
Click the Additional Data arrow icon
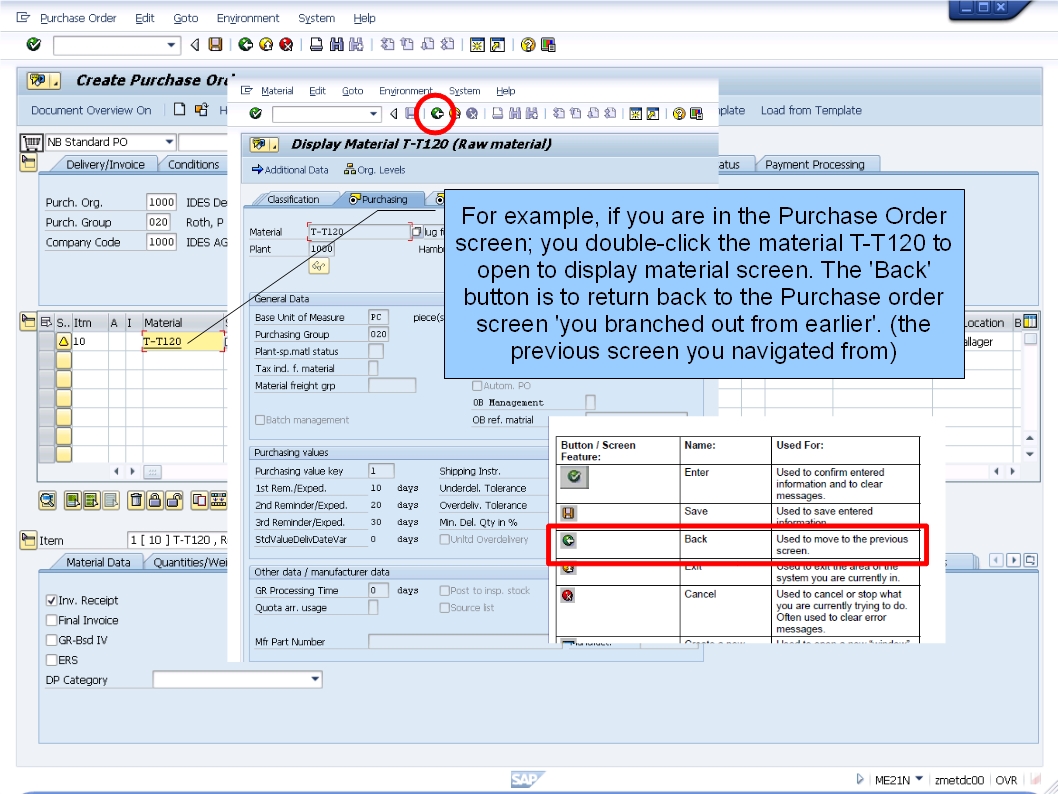tap(257, 170)
